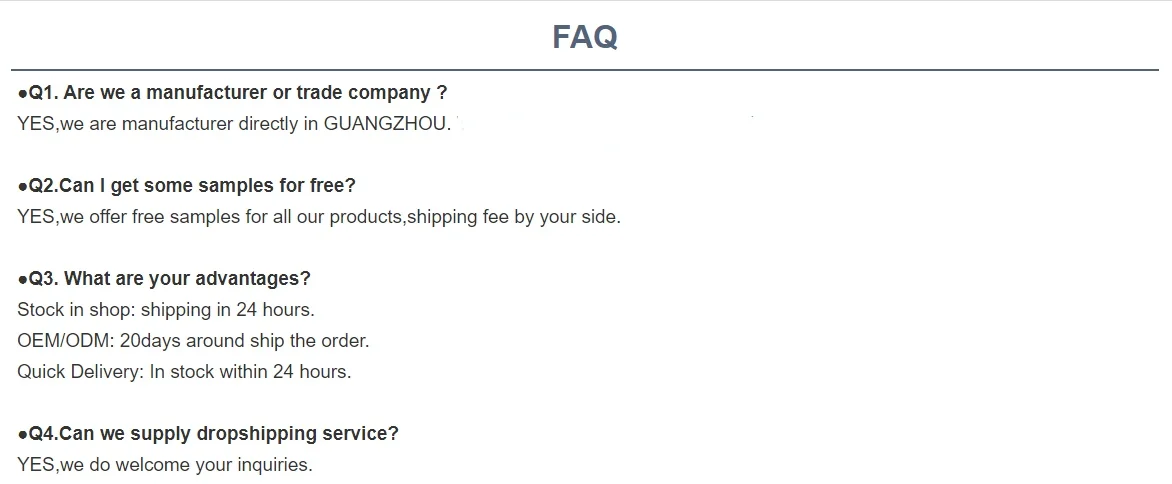1172x484 pixels.
Task: Click the 'Quick Delivery: In stock within 24 hours' line
Action: (184, 372)
